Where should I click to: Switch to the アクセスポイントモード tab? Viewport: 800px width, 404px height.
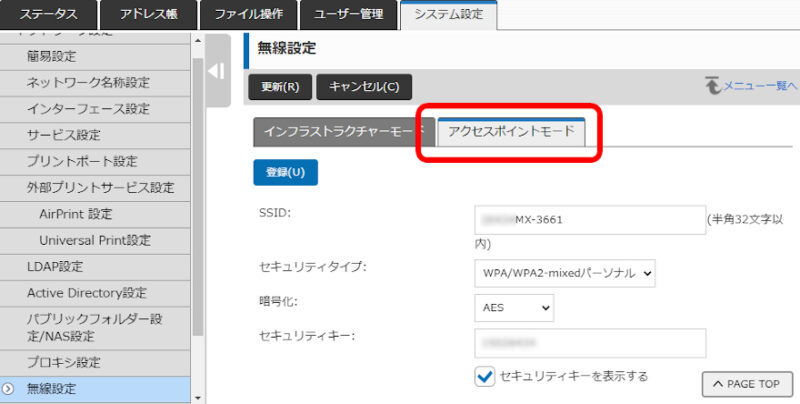[511, 132]
